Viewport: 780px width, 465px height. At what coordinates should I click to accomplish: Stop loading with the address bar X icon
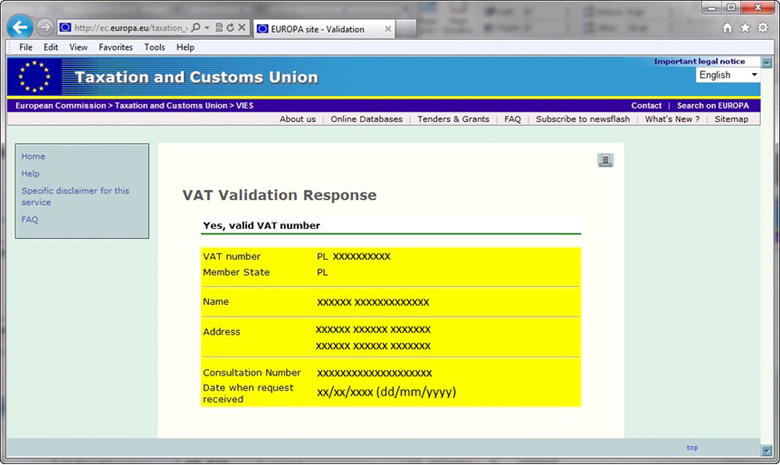pyautogui.click(x=242, y=28)
